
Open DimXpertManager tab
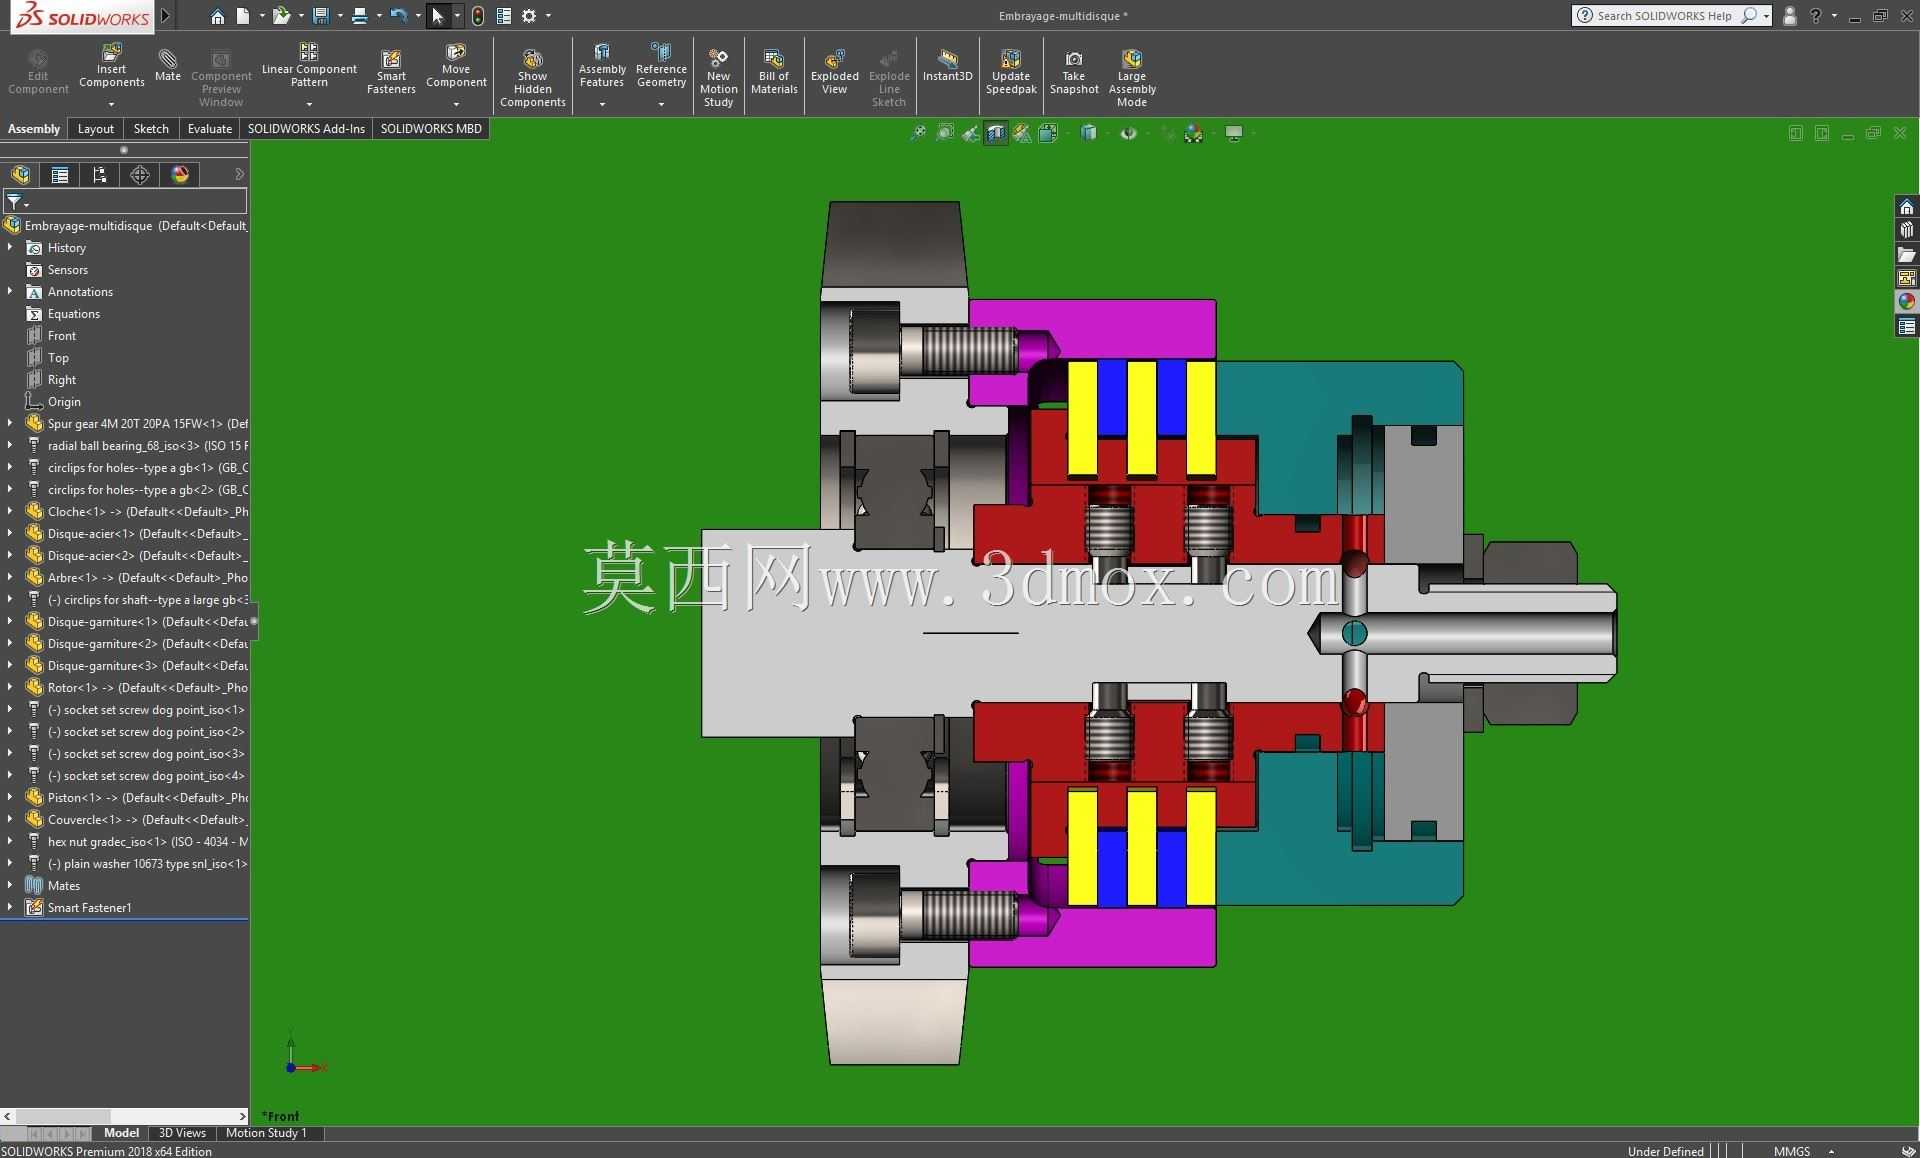(x=140, y=175)
